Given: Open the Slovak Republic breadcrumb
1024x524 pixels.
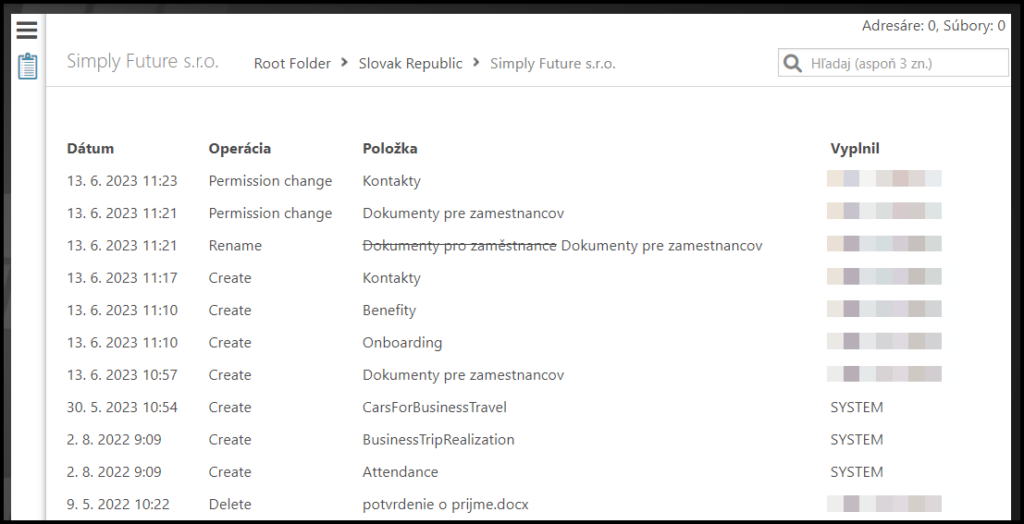Looking at the screenshot, I should [410, 63].
